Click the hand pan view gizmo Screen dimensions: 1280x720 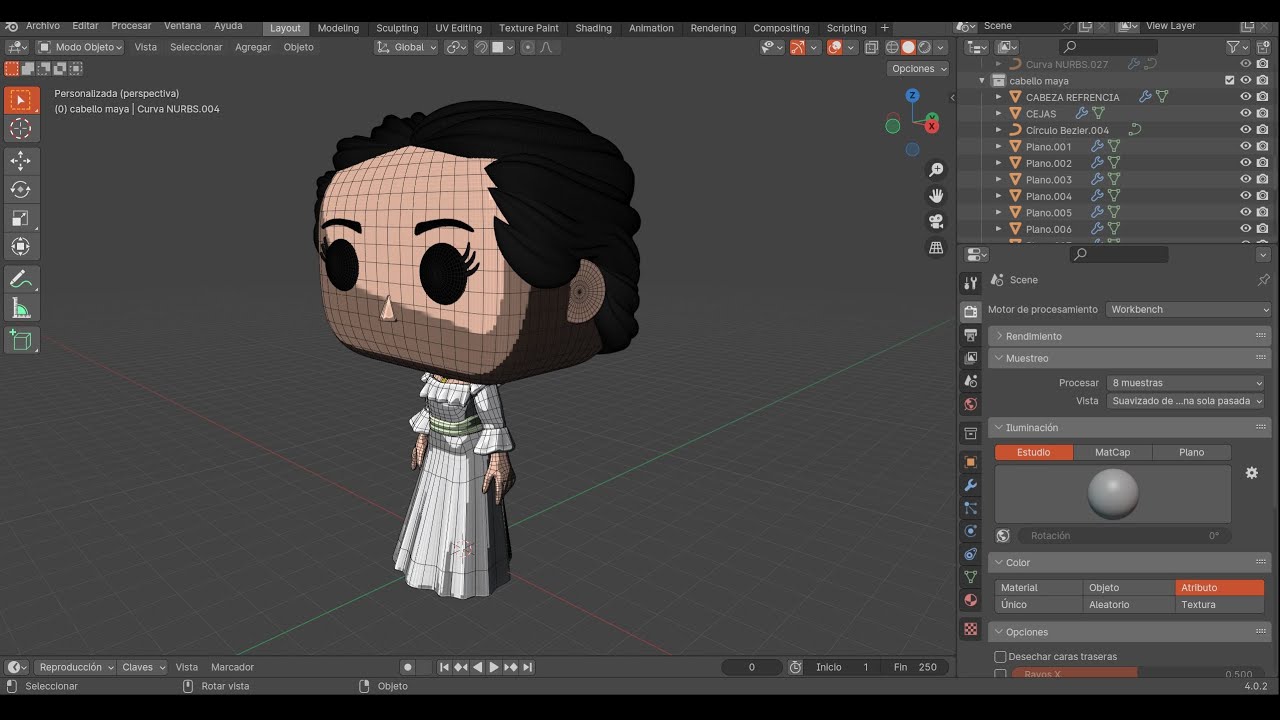click(x=936, y=196)
